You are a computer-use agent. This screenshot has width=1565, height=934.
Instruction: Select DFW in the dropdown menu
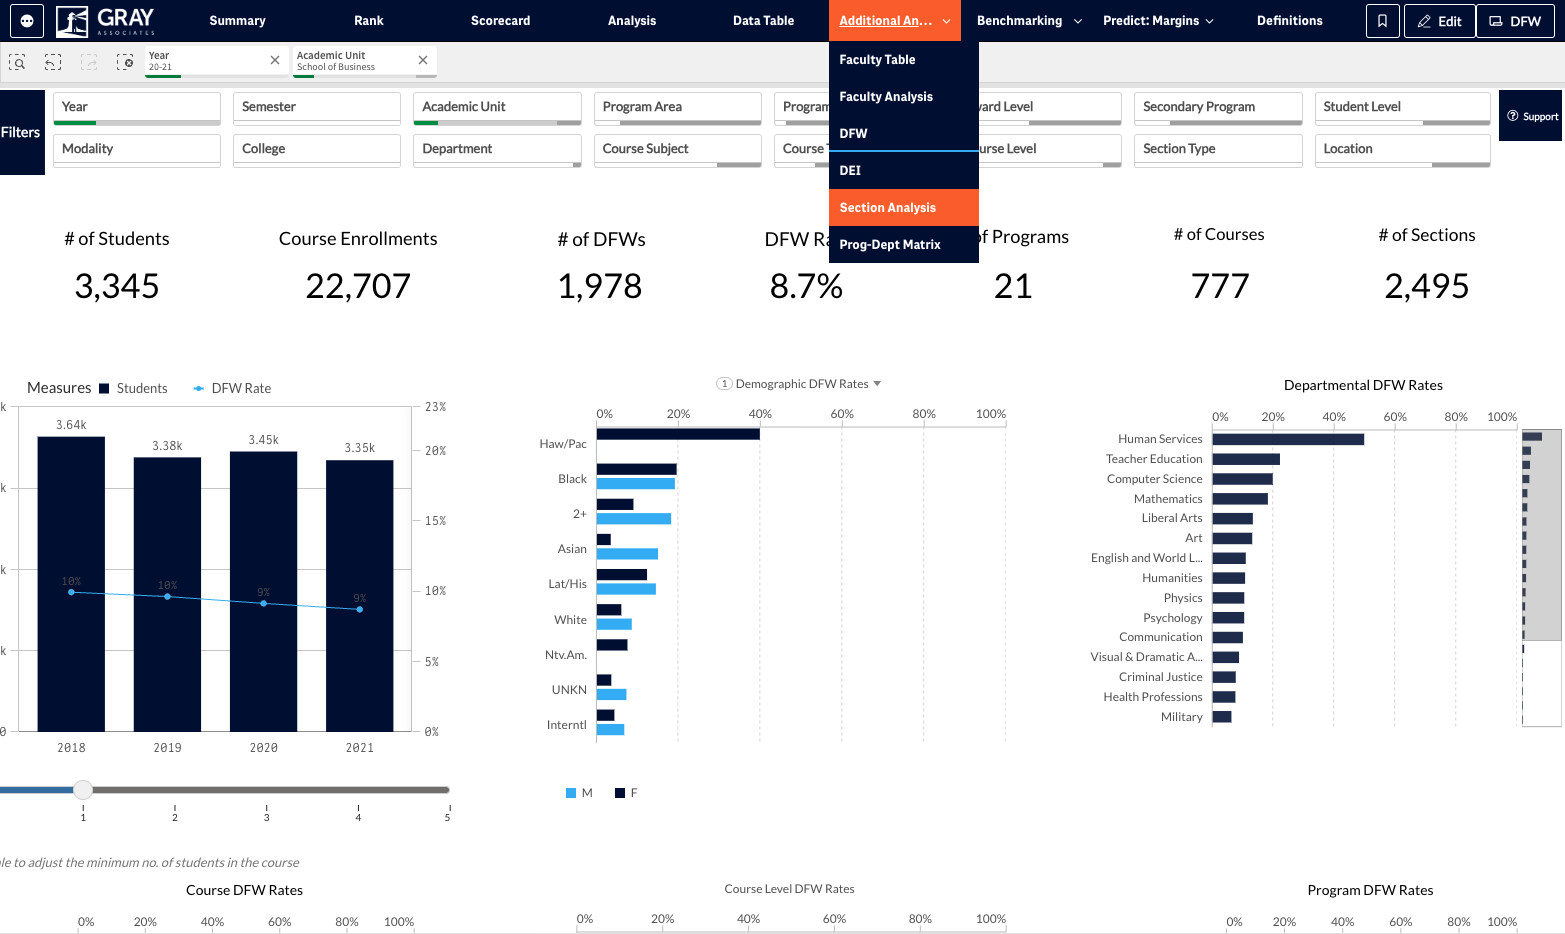tap(904, 134)
